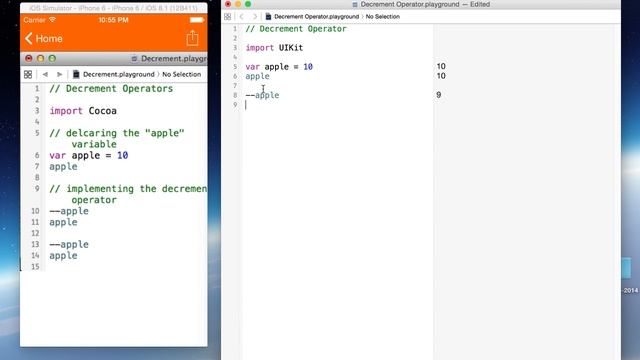The width and height of the screenshot is (640, 360).
Task: Click 'import Cocoa' in the simulator code
Action: pyautogui.click(x=83, y=111)
